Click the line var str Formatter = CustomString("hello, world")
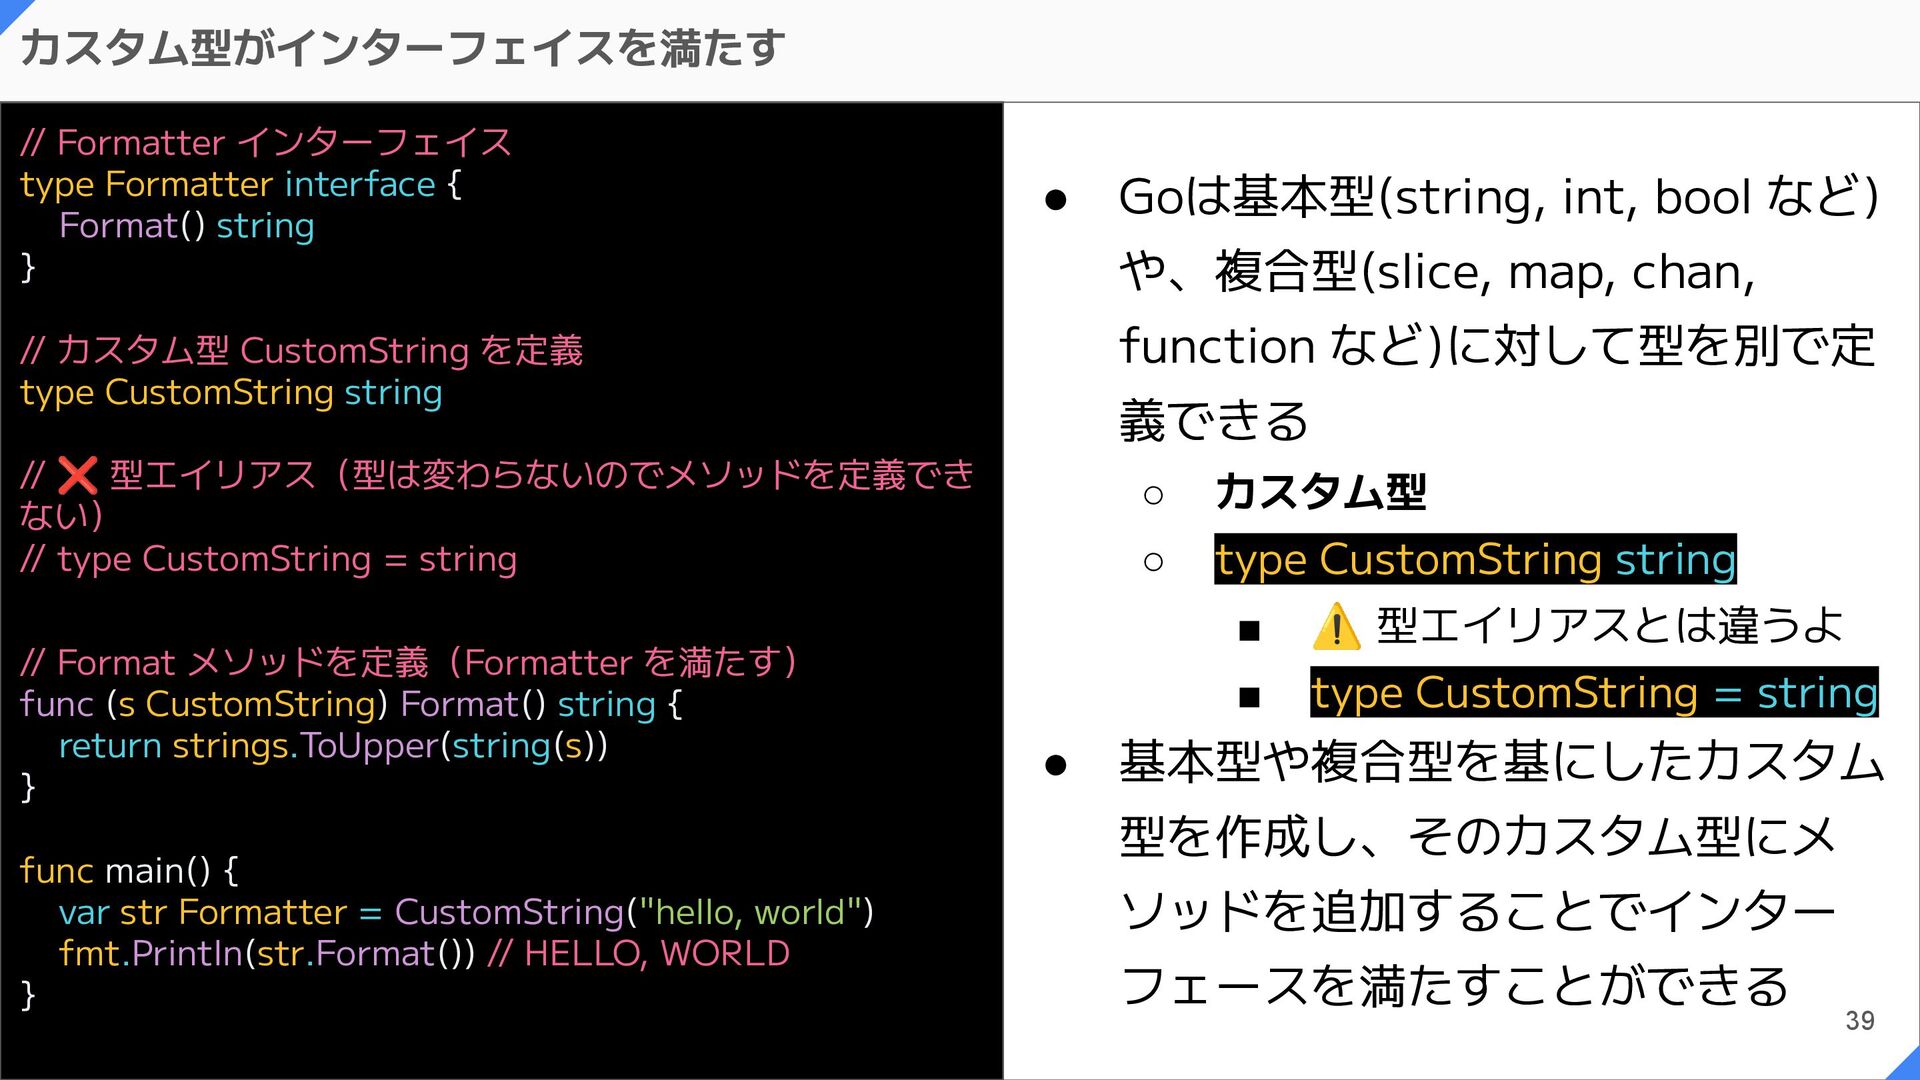Image resolution: width=1920 pixels, height=1080 pixels. (466, 913)
